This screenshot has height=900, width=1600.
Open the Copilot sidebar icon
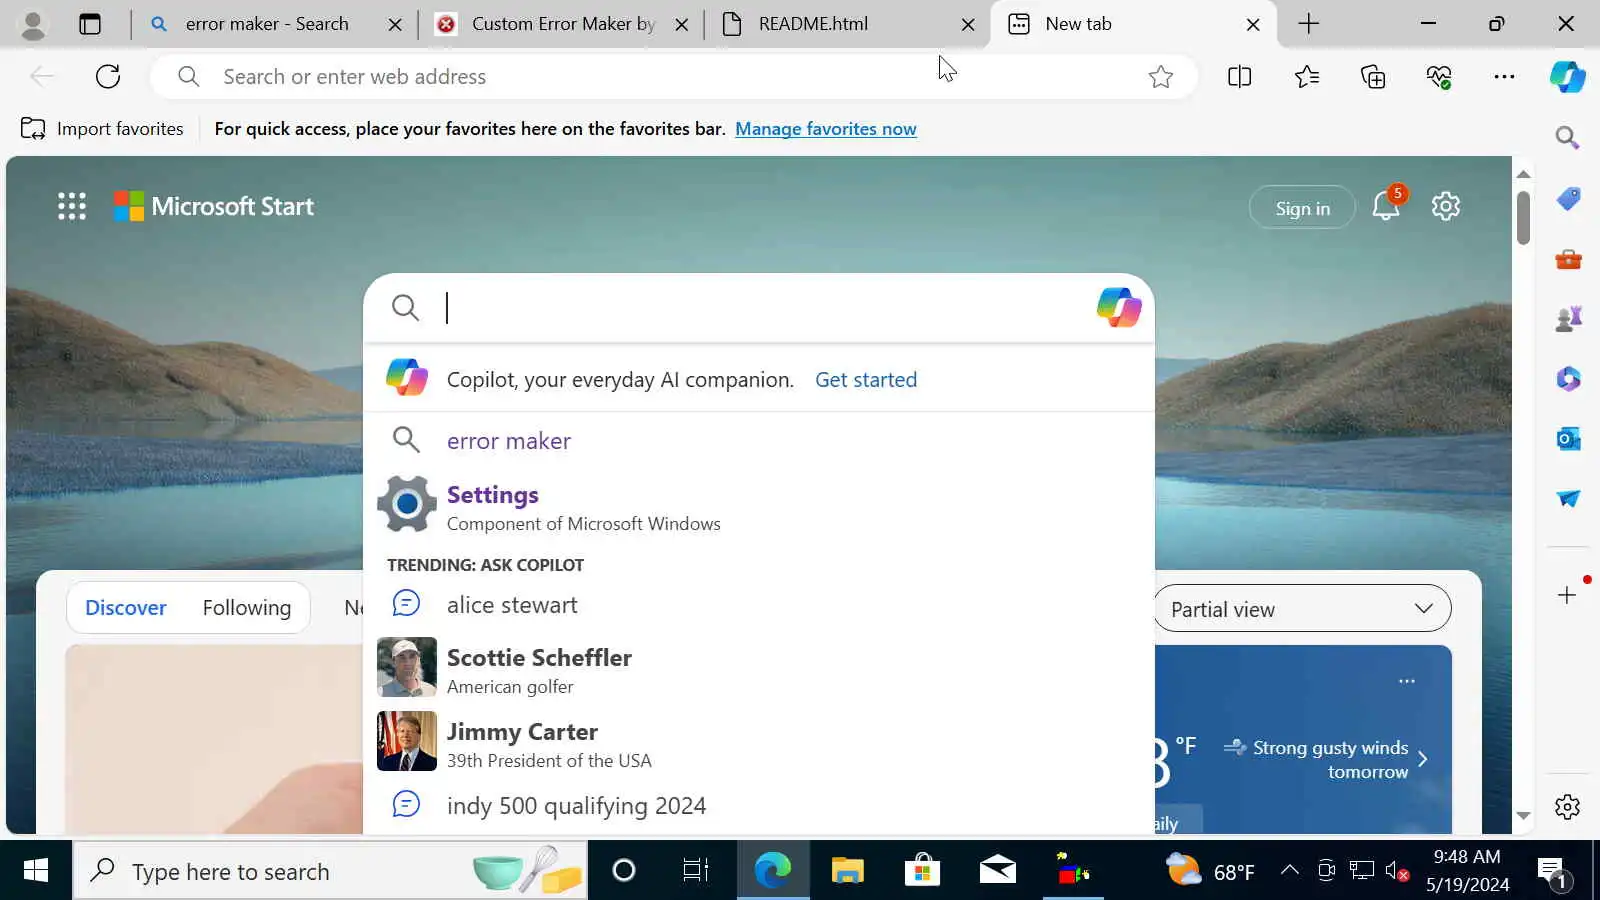[x=1568, y=76]
